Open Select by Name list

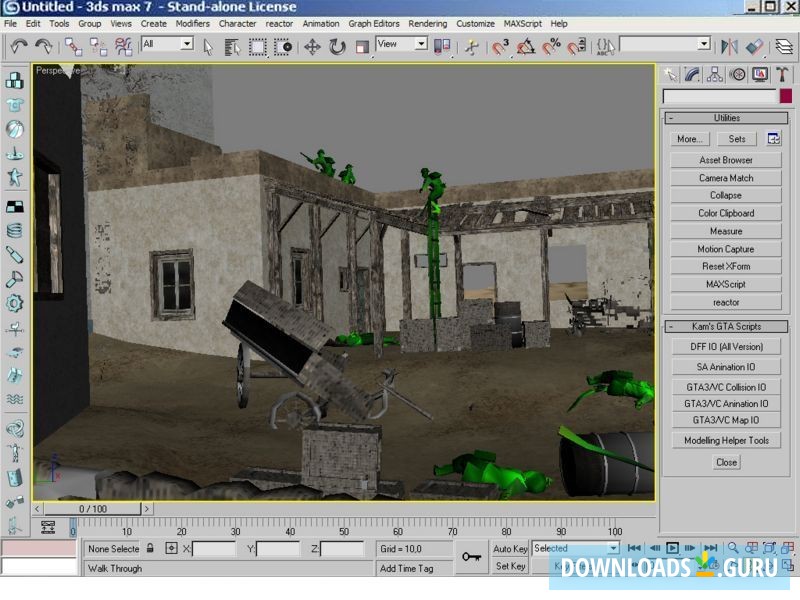point(233,47)
